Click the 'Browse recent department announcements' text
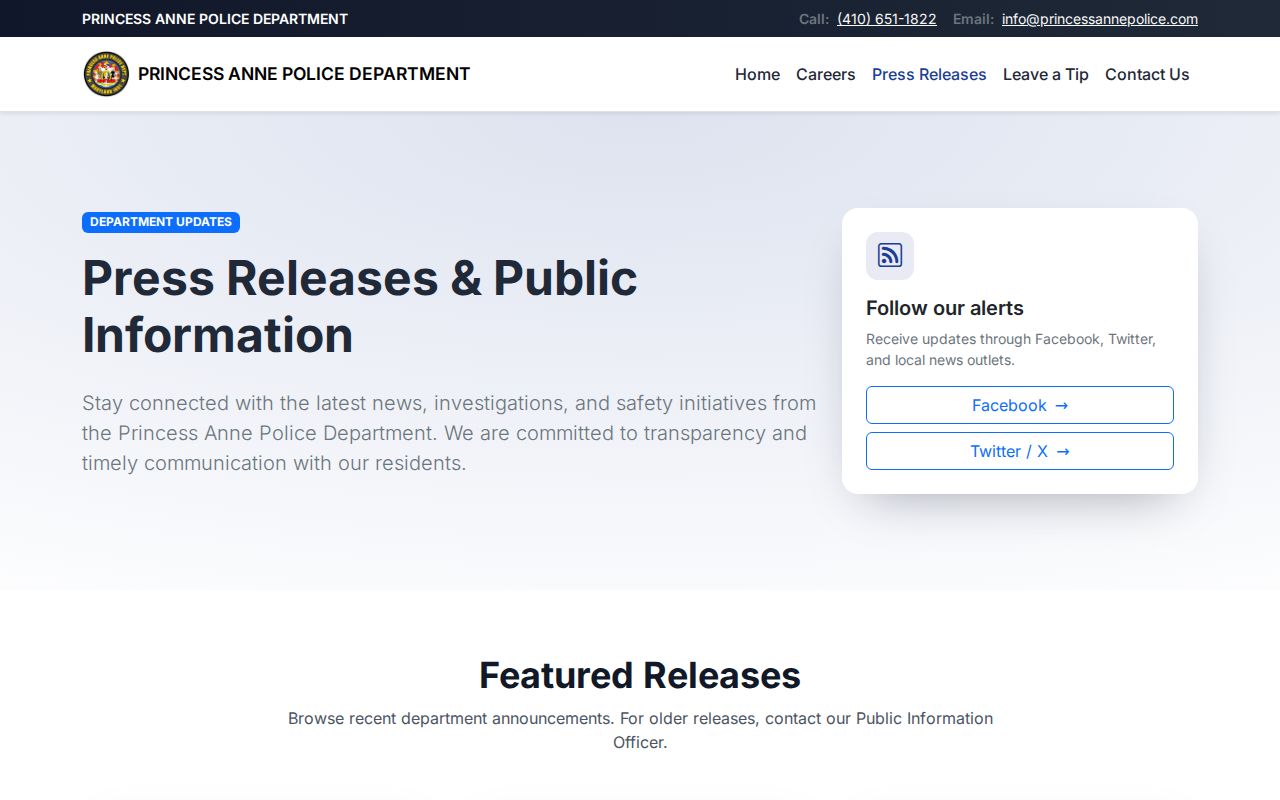This screenshot has width=1280, height=800. click(640, 730)
